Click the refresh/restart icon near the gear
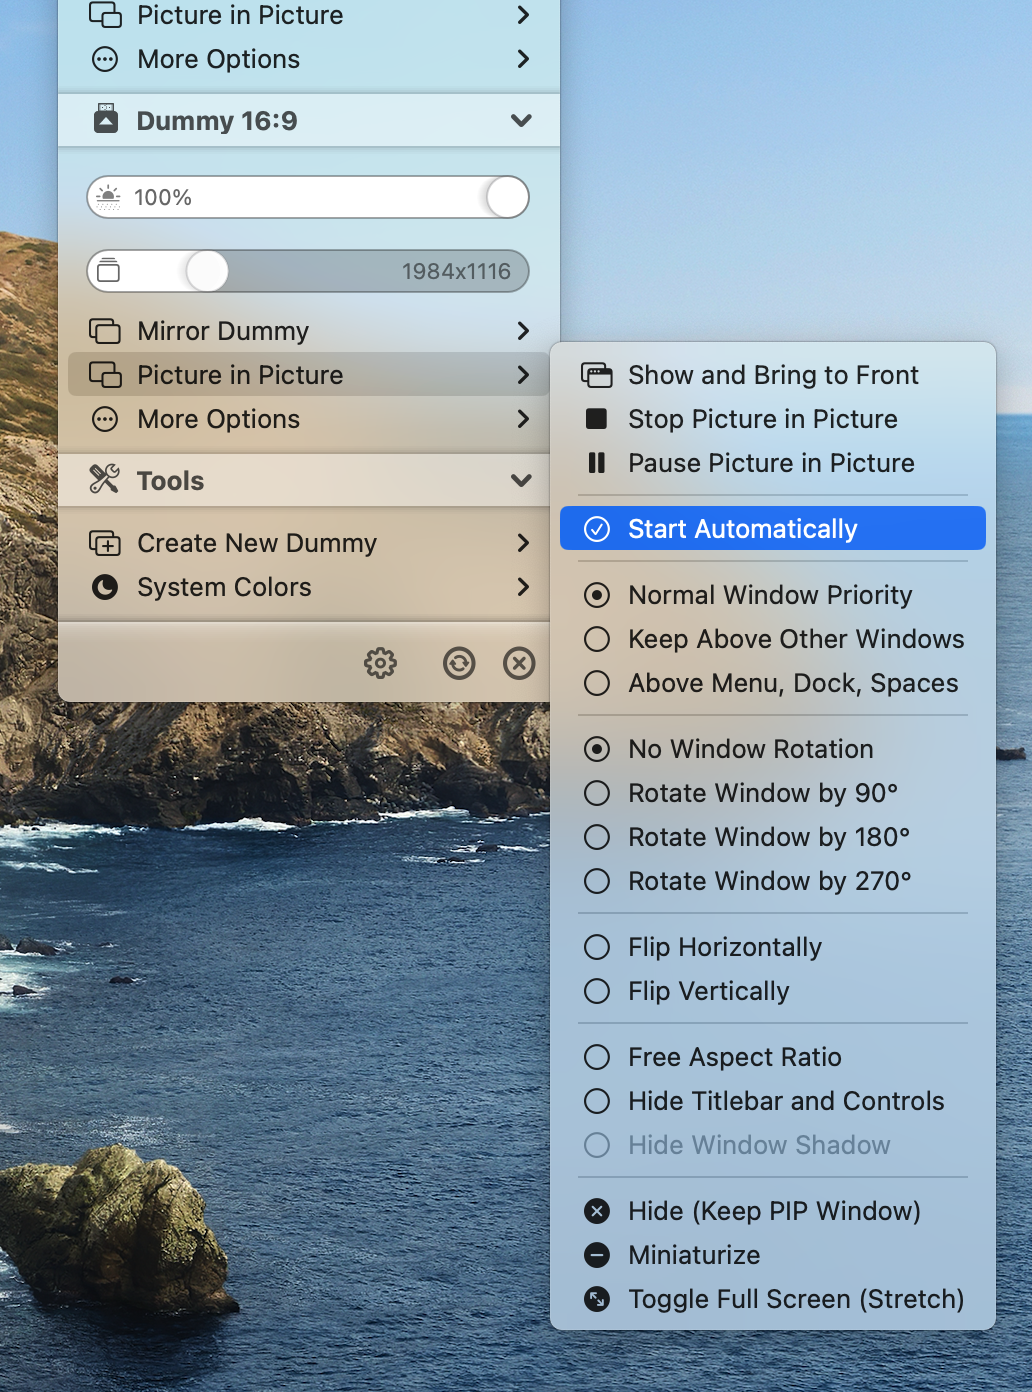 pos(459,663)
